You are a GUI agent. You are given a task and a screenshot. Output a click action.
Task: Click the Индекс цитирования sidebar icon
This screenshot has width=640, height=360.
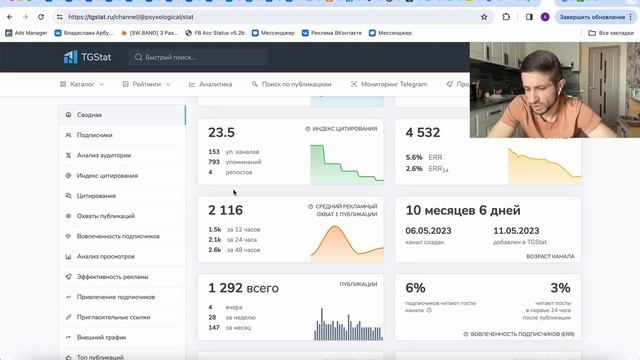pyautogui.click(x=68, y=176)
